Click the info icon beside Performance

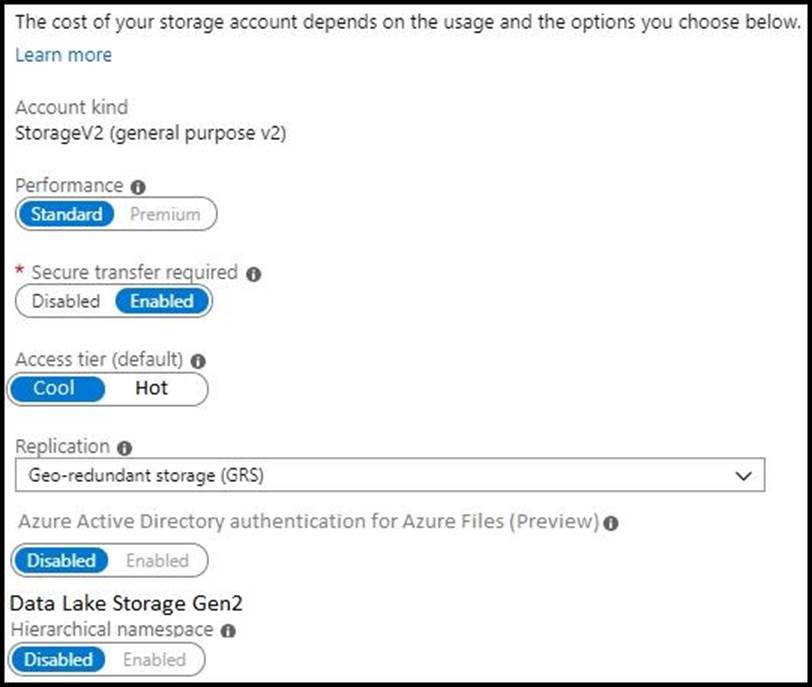tap(138, 187)
